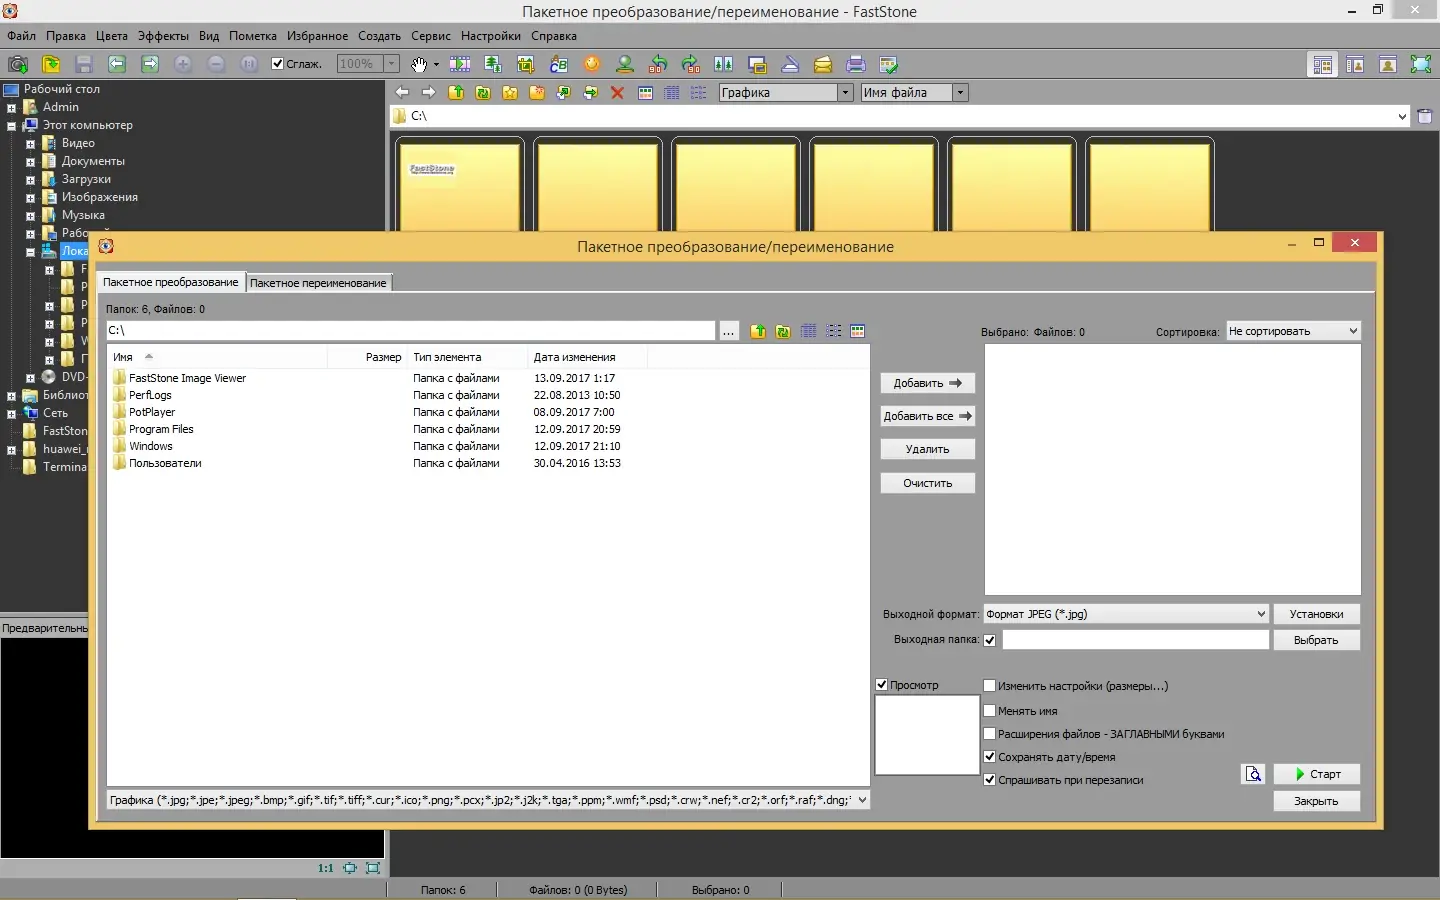Enable Изменить настройки (размеры...) checkbox
Screen dimensions: 1440x900
coord(990,686)
